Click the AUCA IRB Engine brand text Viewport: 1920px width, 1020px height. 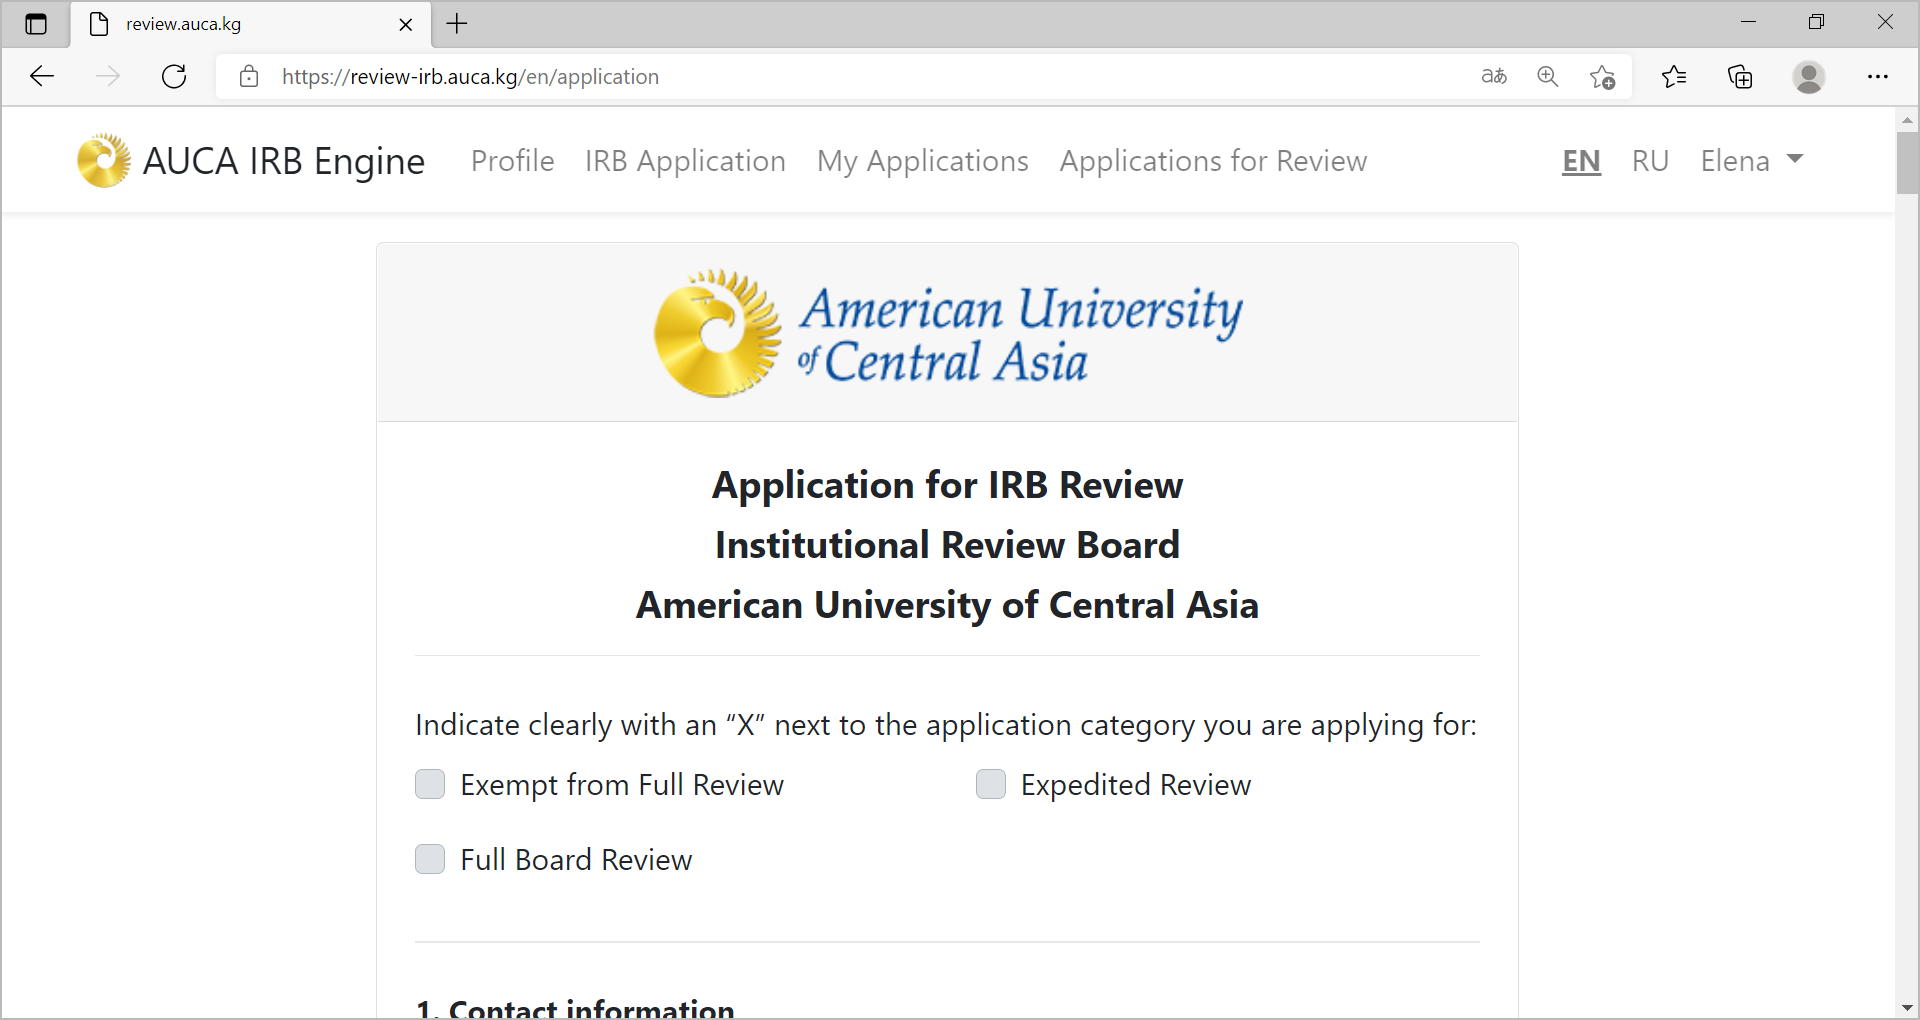(x=284, y=161)
